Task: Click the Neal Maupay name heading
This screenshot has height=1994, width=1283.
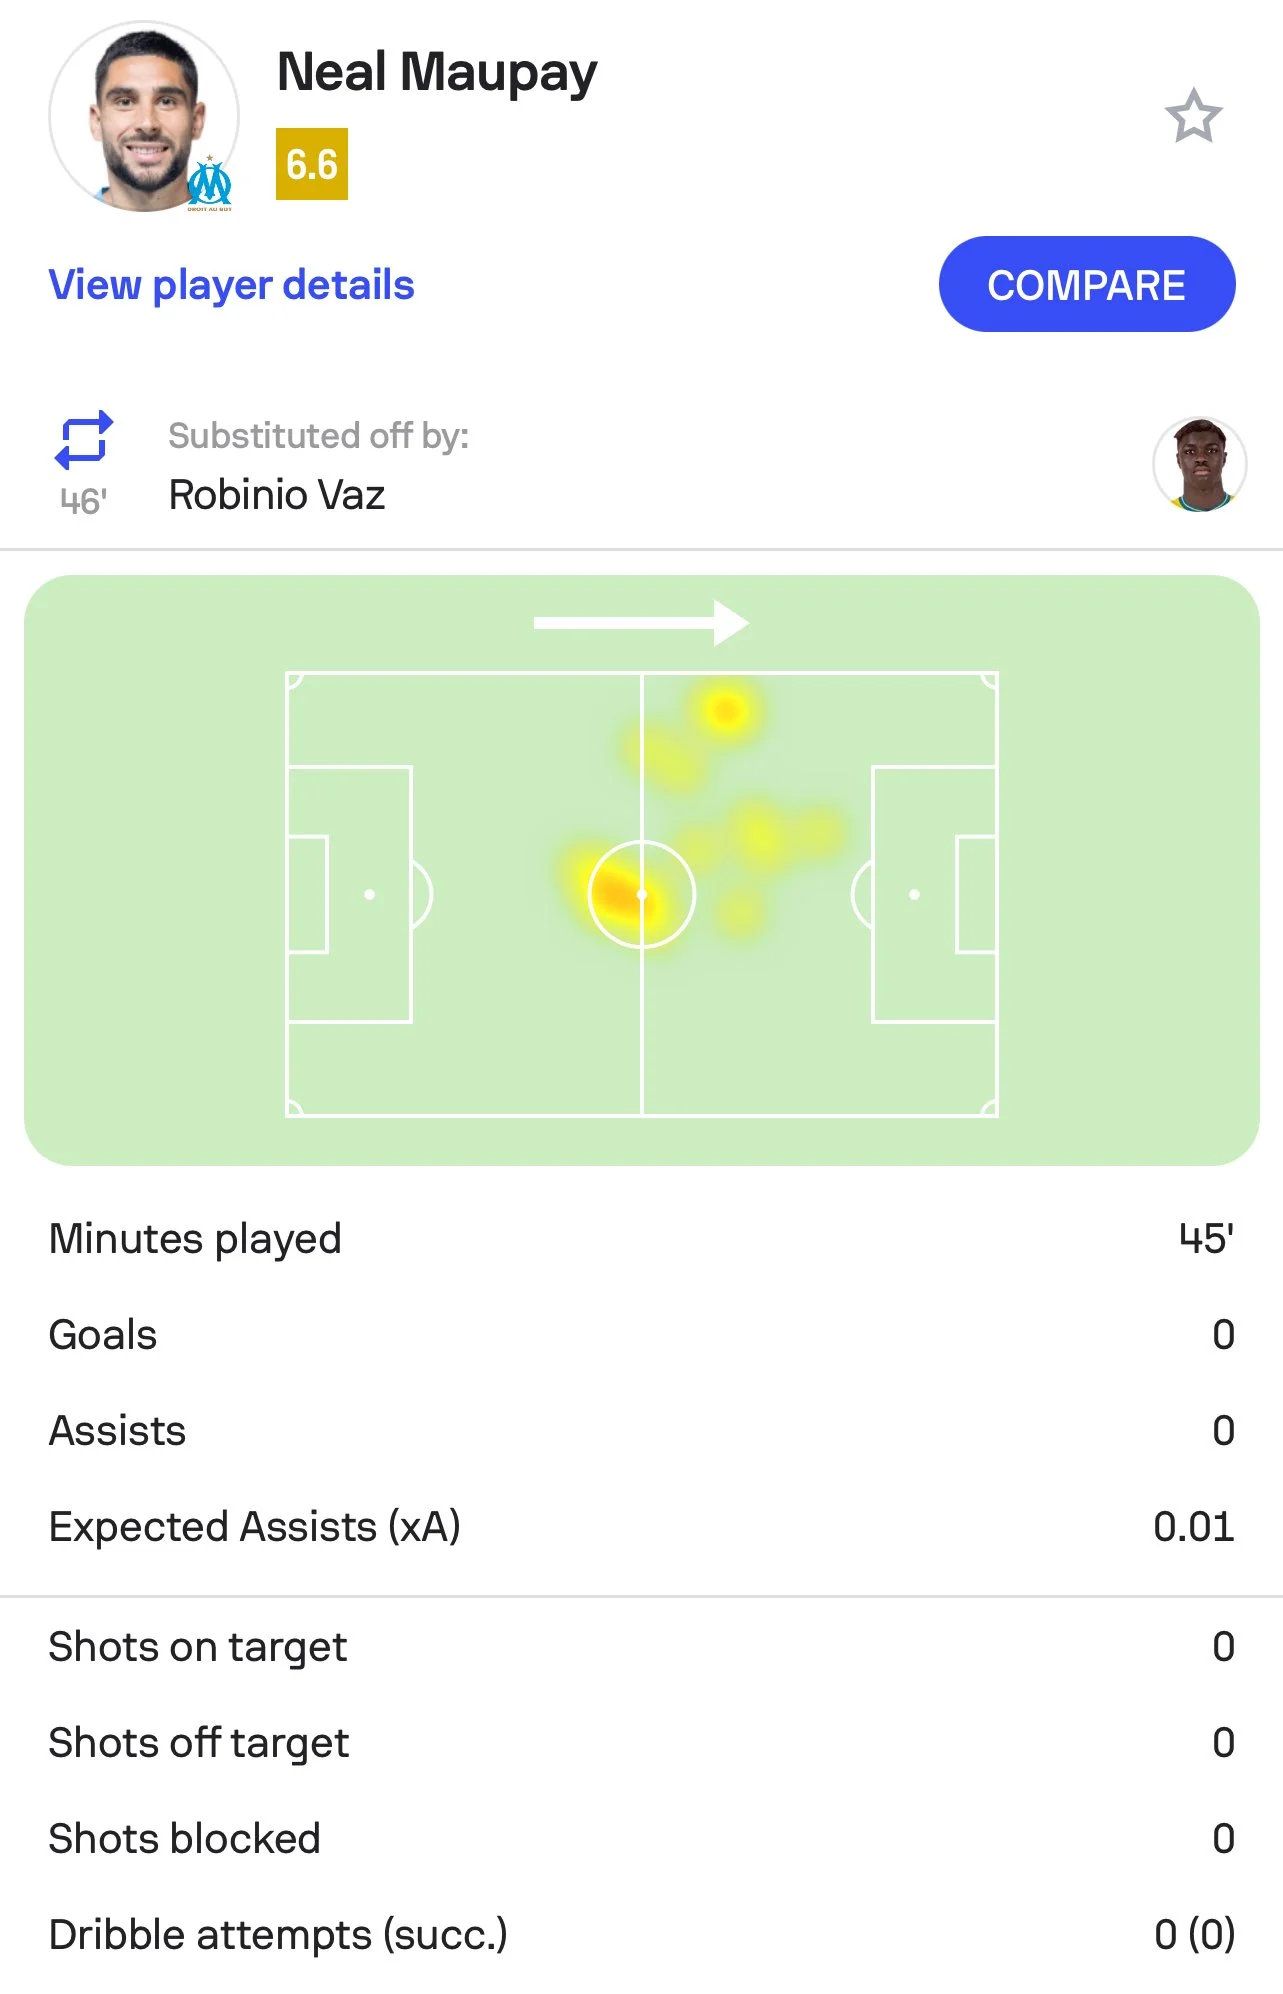Action: click(437, 73)
